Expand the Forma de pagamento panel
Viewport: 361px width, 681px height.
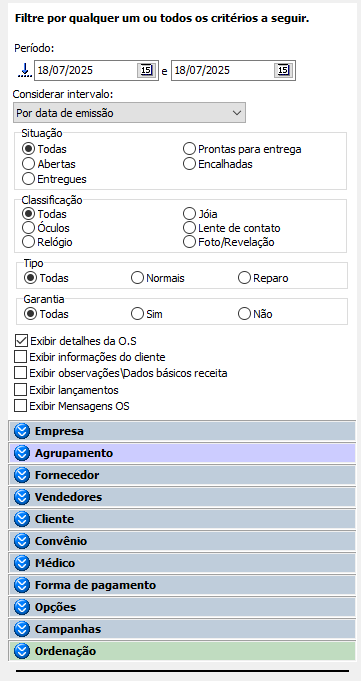(x=182, y=585)
